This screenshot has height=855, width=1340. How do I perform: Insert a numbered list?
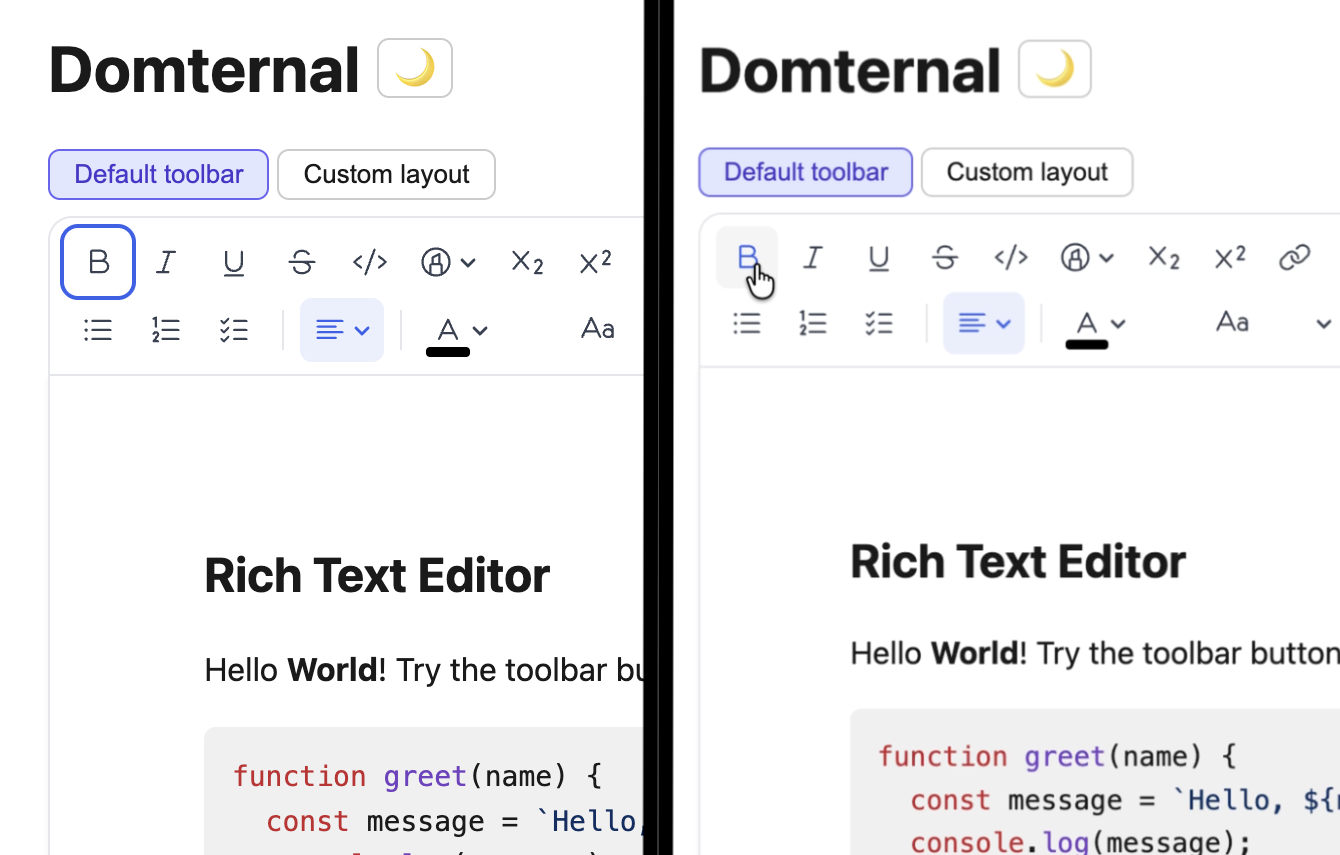[166, 330]
